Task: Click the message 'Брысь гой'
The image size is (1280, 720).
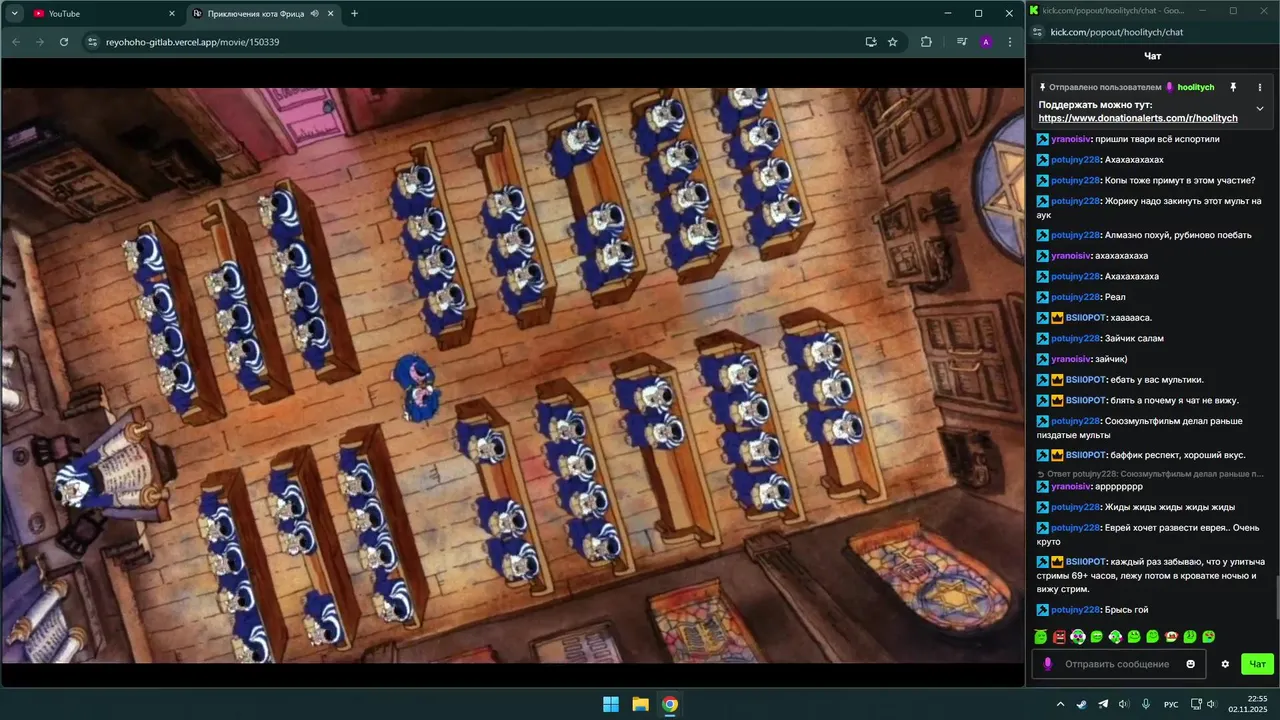Action: coord(1126,610)
